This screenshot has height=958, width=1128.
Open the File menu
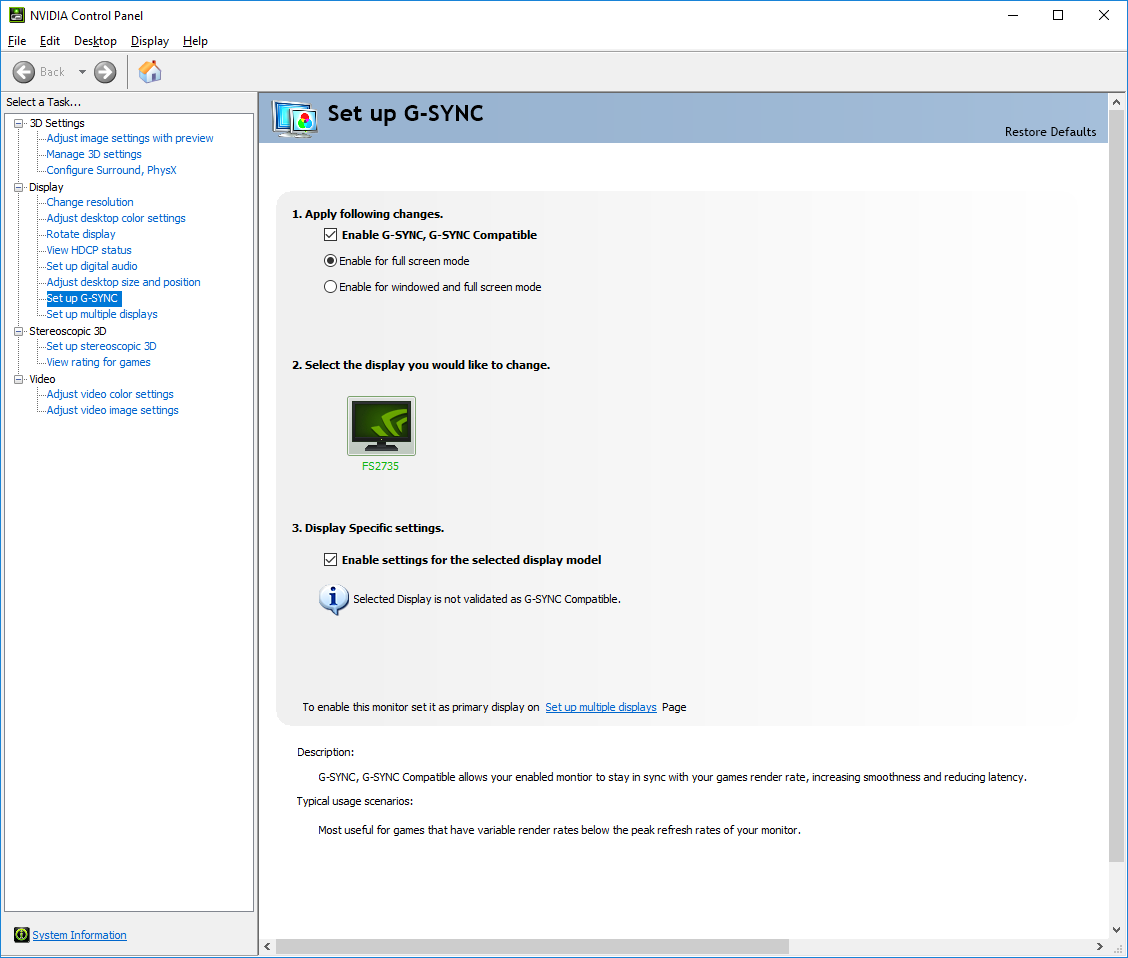coord(17,41)
